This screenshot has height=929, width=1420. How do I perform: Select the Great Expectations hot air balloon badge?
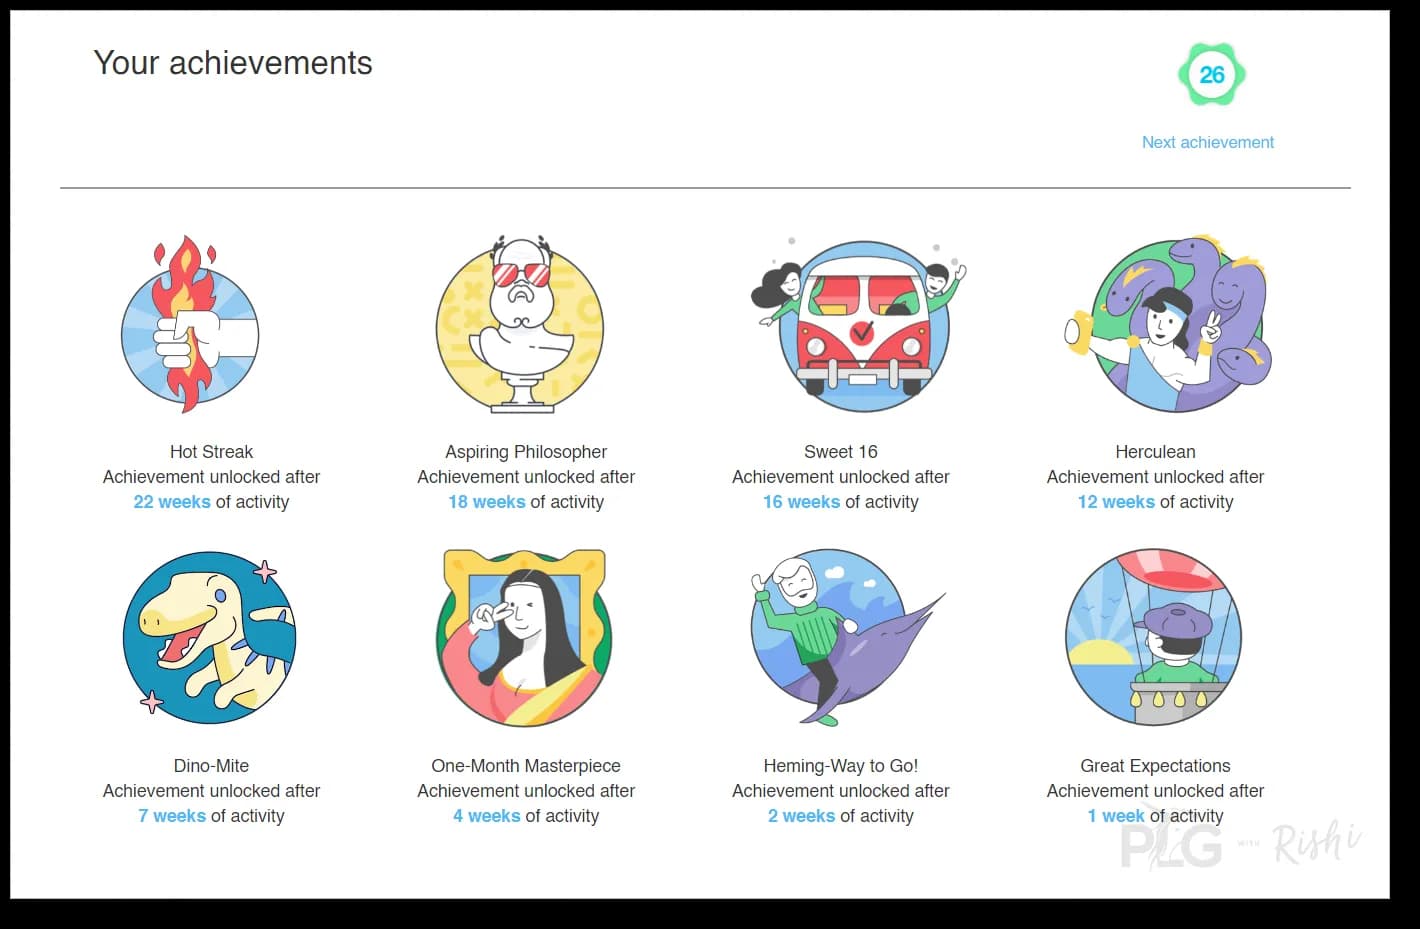(1153, 636)
